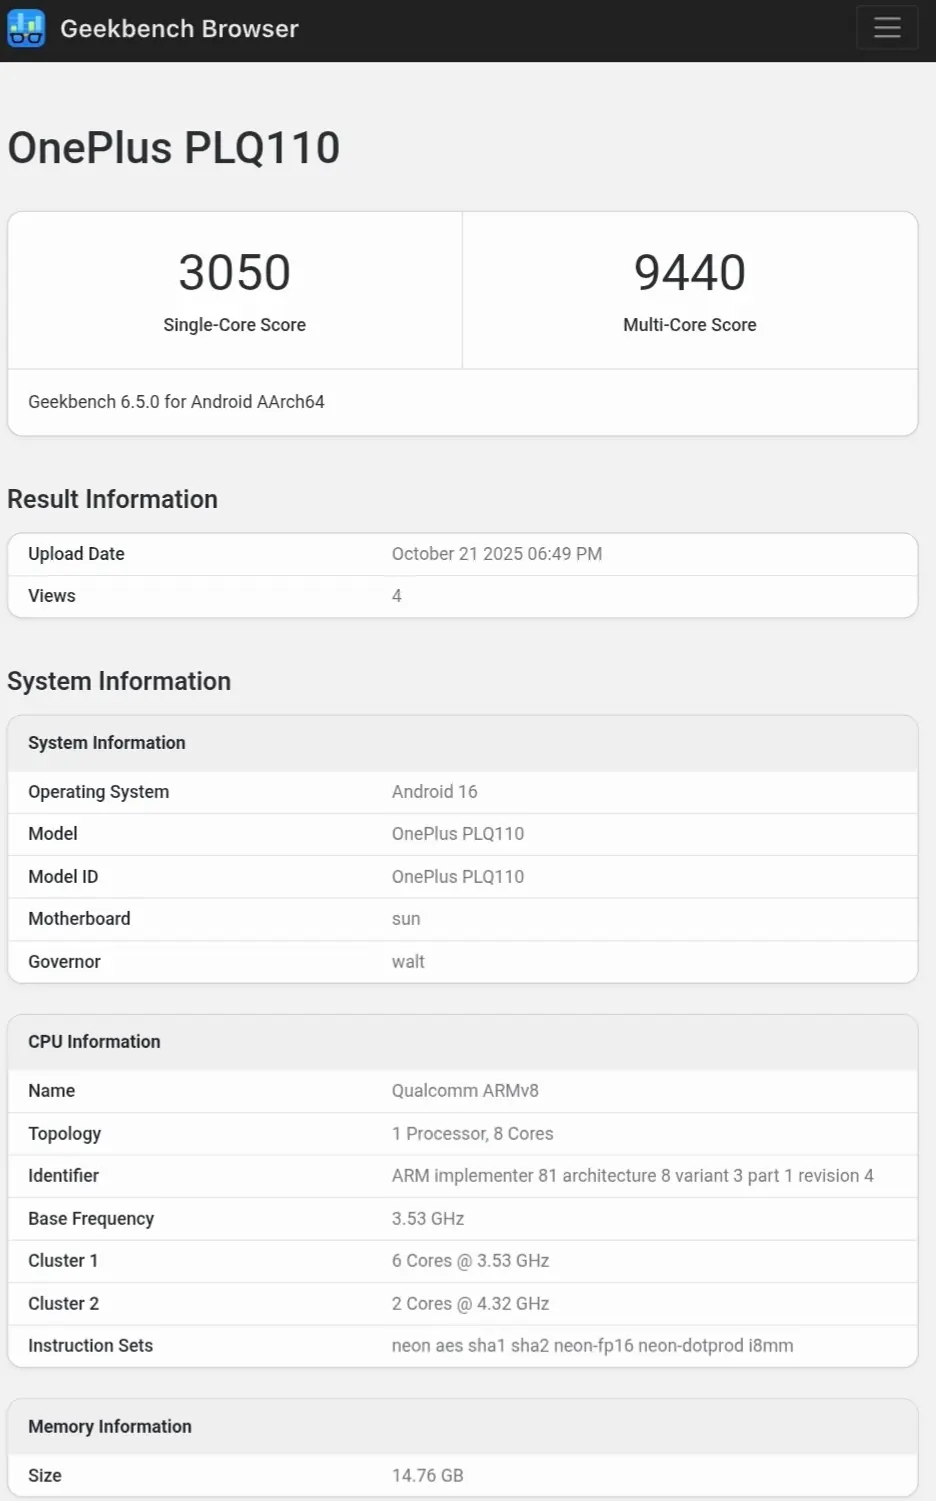Image resolution: width=936 pixels, height=1501 pixels.
Task: Click the OnePlus PLQ110 page heading
Action: click(x=174, y=148)
